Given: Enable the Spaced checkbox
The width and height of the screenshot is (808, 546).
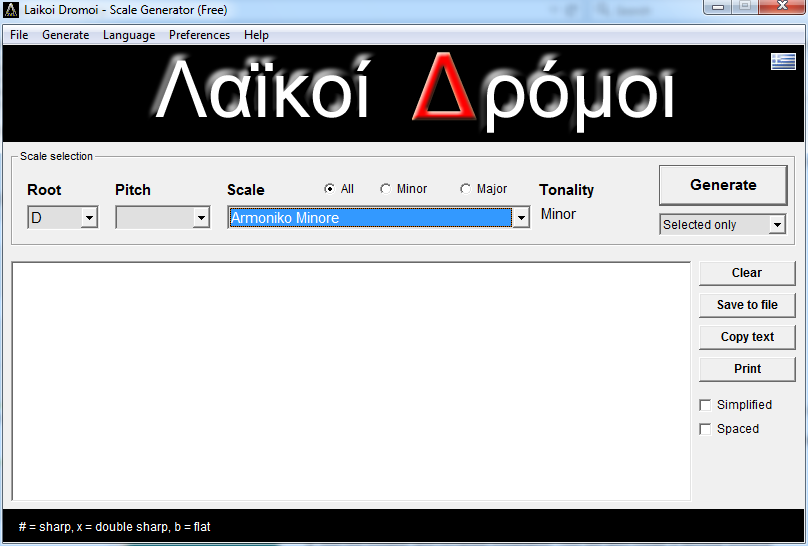Looking at the screenshot, I should point(706,429).
